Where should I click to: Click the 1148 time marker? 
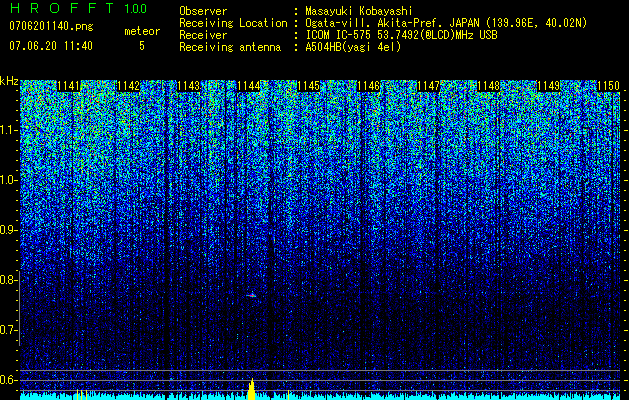pos(489,86)
